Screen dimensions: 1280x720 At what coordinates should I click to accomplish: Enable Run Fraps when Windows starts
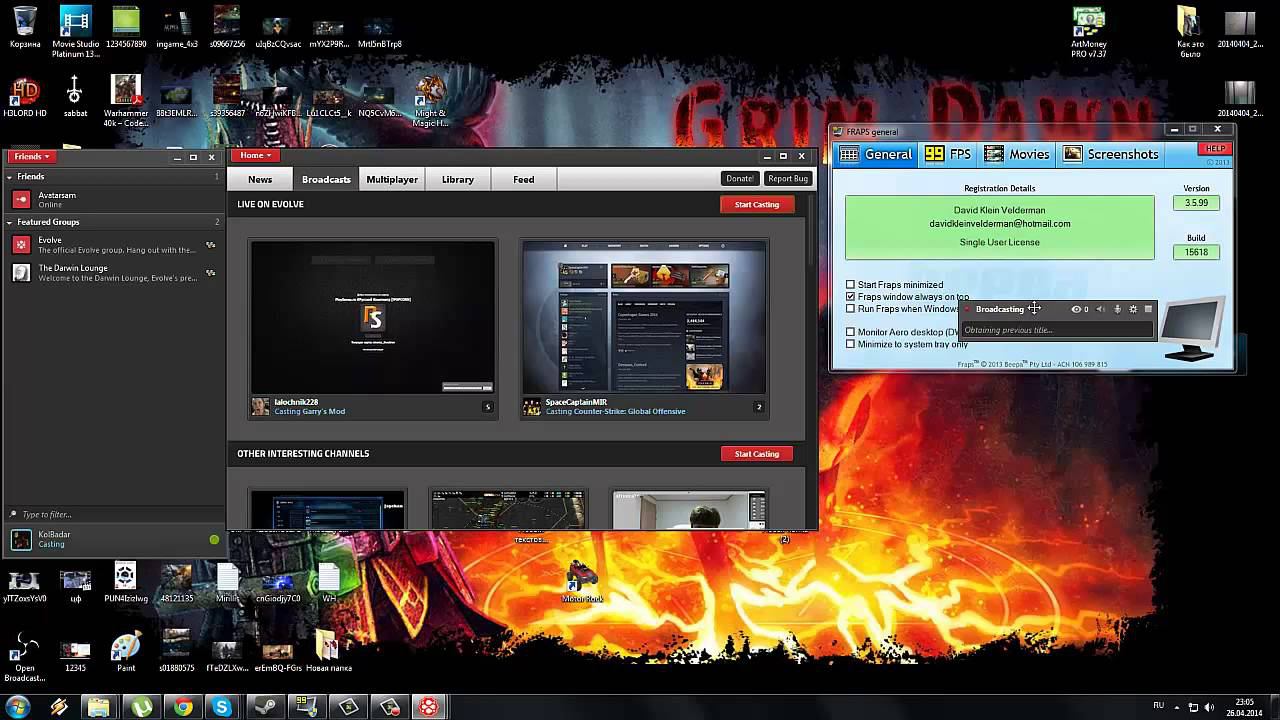coord(851,309)
